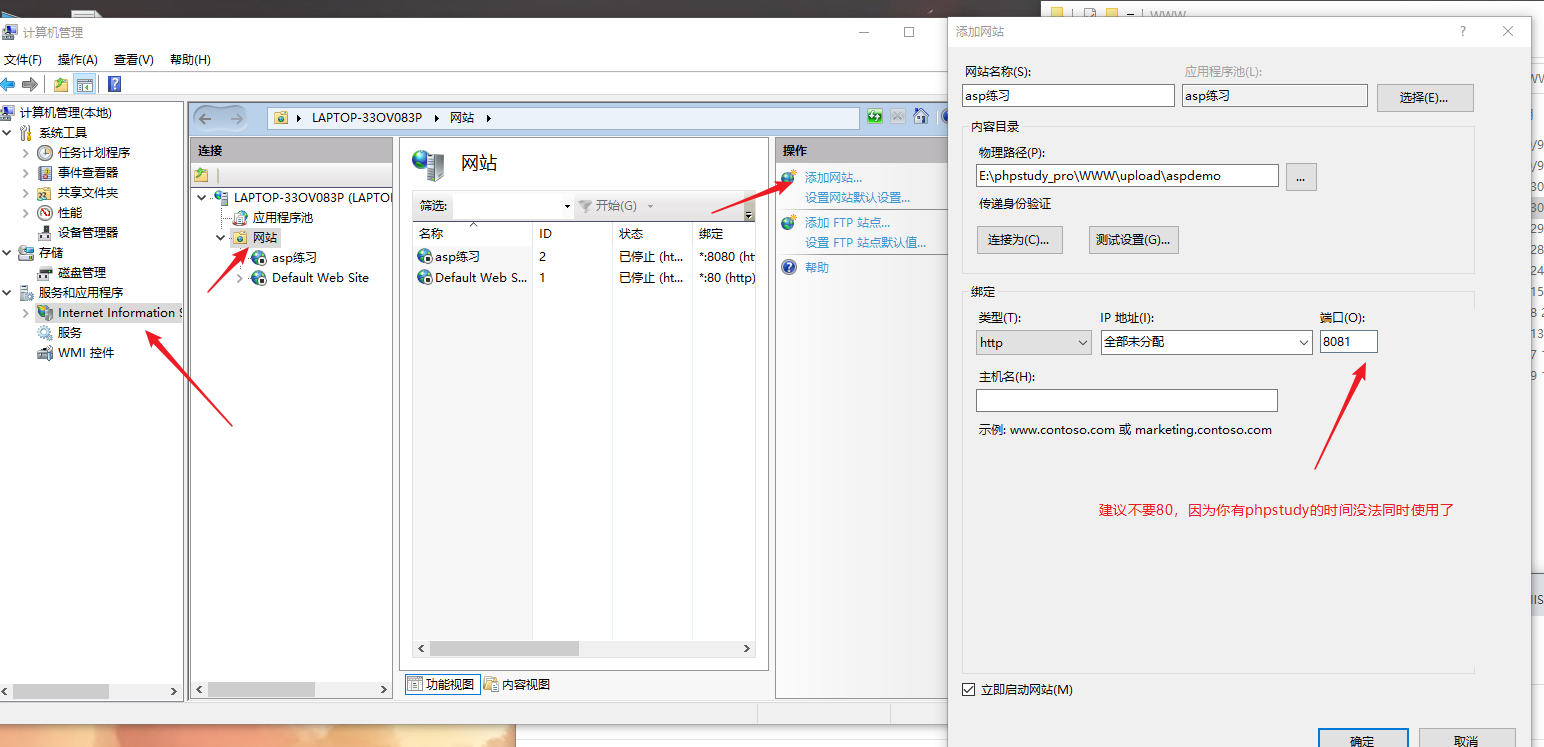Click the 设置 FTP 站点默认值... link

point(865,242)
